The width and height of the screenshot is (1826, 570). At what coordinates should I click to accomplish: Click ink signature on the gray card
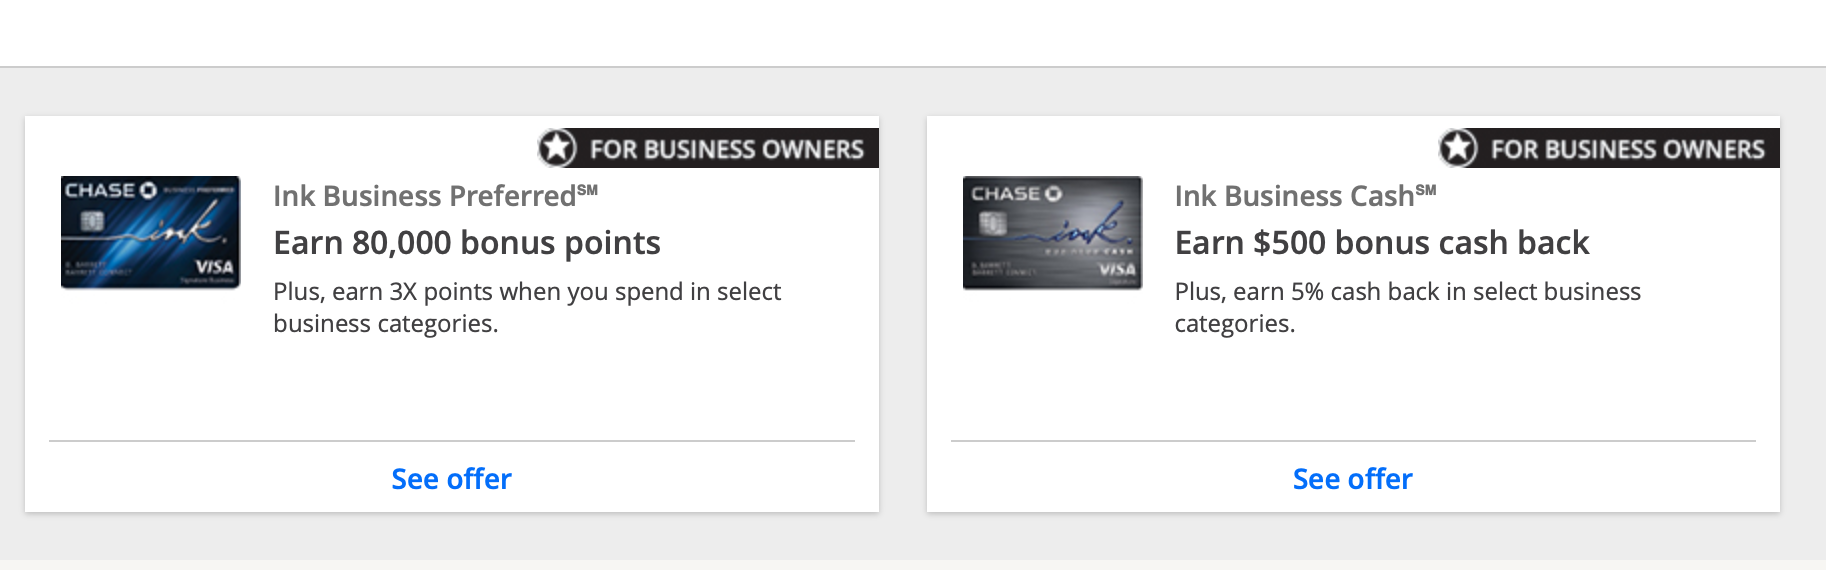coord(1085,230)
